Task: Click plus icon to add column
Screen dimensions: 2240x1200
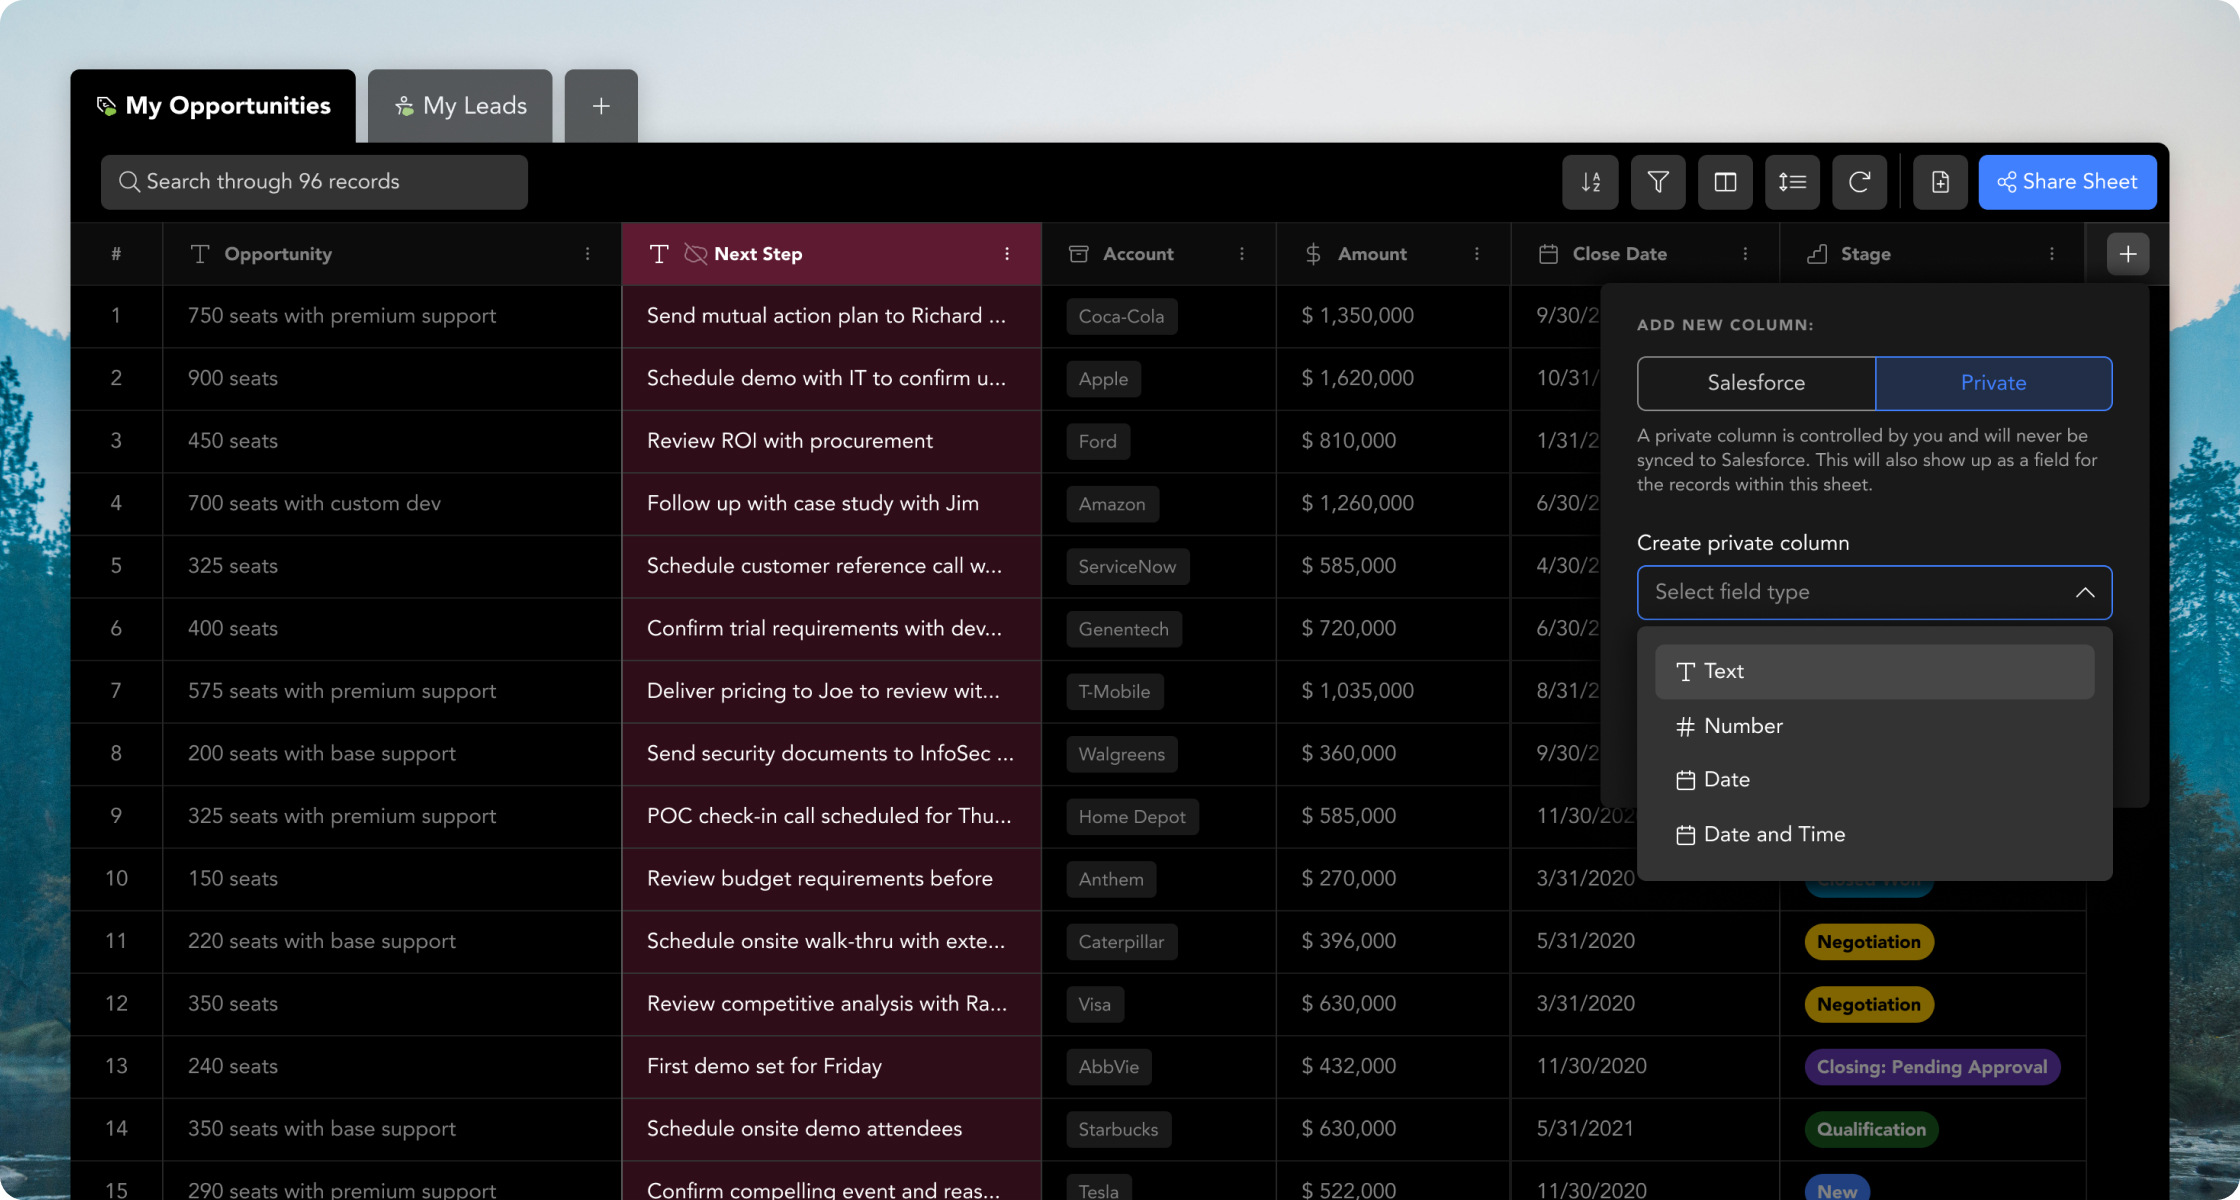Action: [2127, 254]
